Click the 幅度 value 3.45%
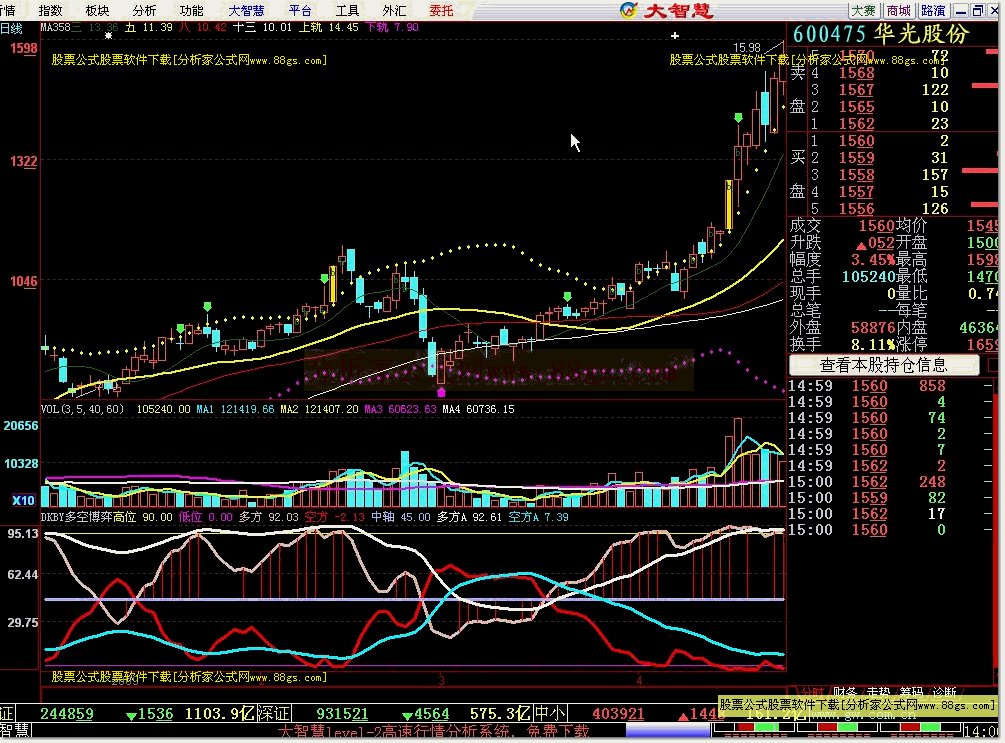 [873, 260]
